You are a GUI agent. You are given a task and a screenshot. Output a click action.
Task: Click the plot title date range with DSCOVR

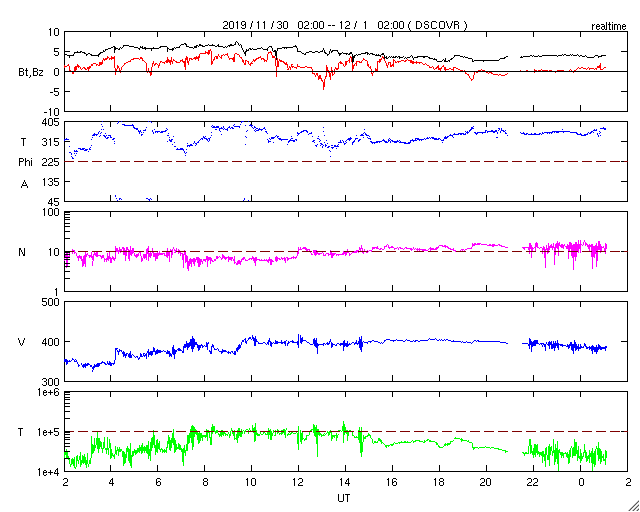[x=345, y=25]
